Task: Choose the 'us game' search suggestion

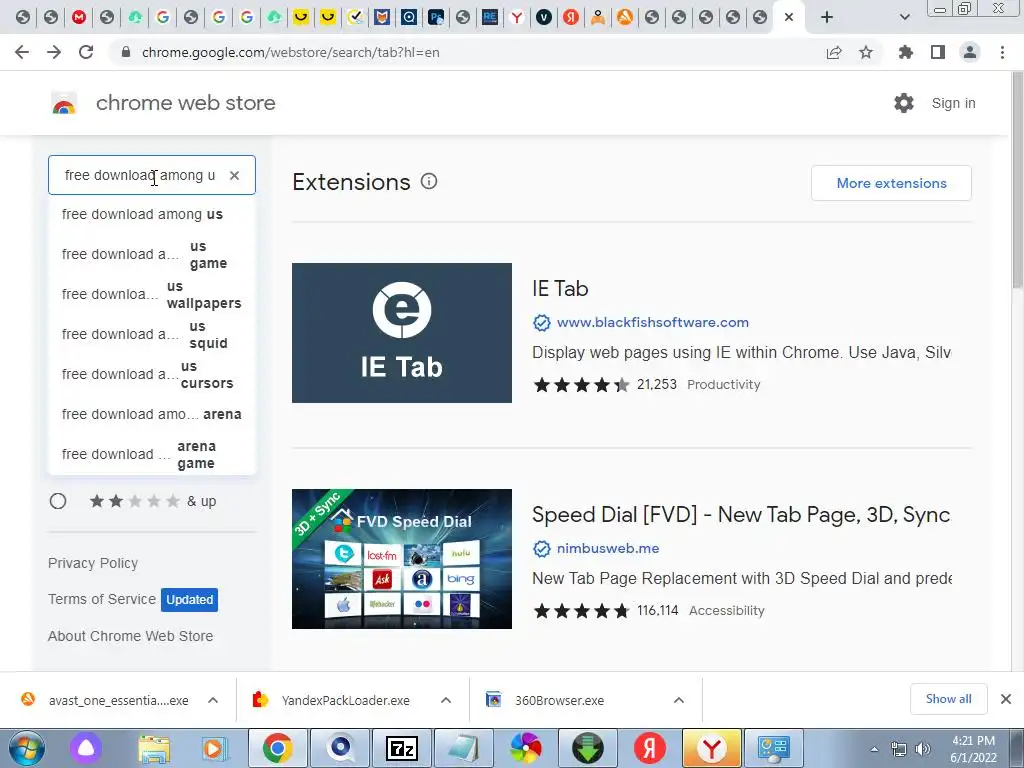Action: (152, 255)
